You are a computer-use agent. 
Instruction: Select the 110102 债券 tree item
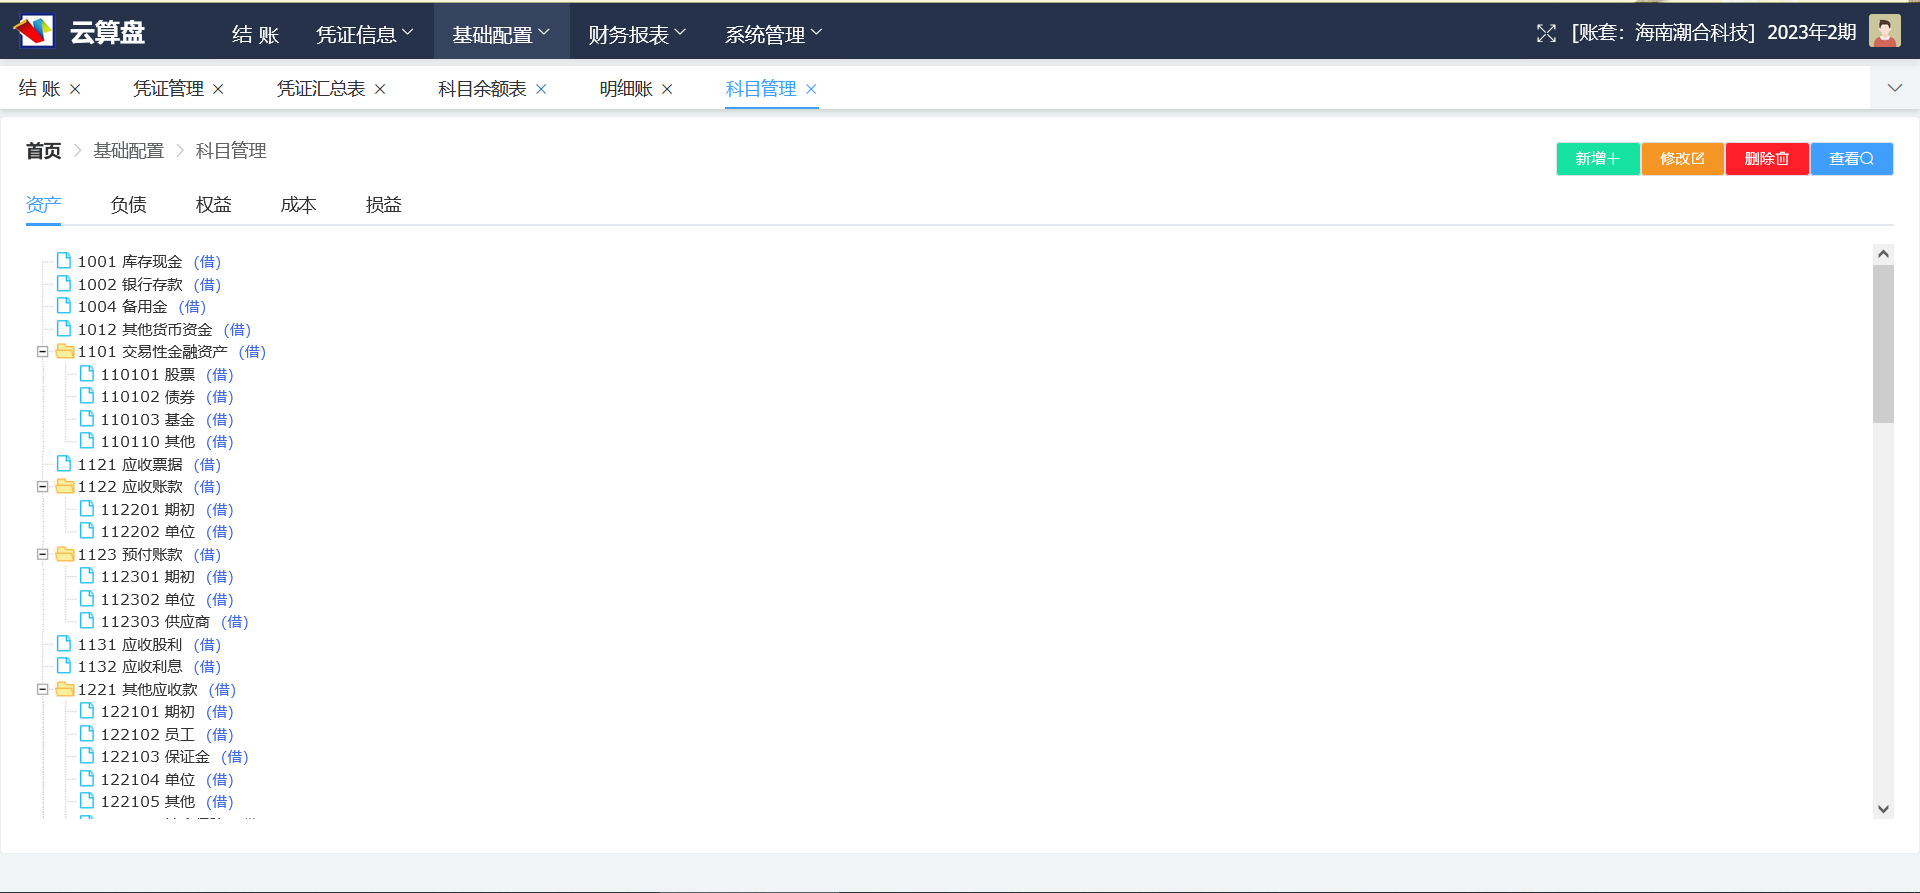click(166, 397)
